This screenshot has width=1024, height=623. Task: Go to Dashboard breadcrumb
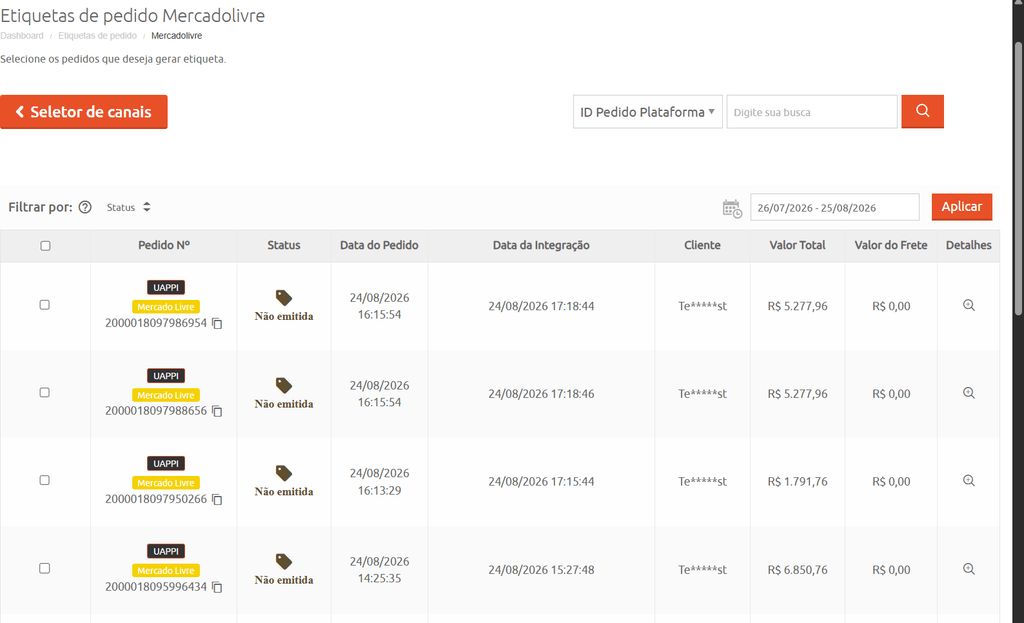[x=22, y=36]
